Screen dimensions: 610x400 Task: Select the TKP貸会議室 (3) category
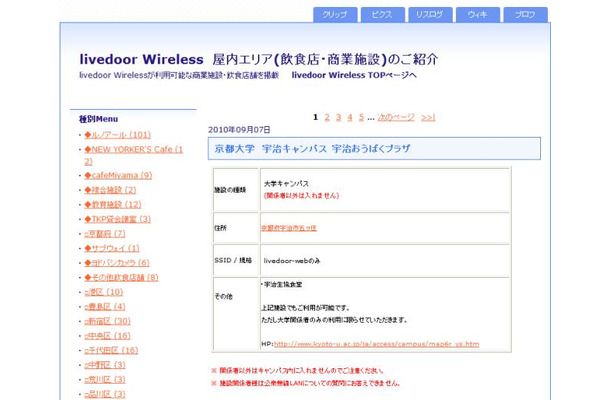[117, 219]
